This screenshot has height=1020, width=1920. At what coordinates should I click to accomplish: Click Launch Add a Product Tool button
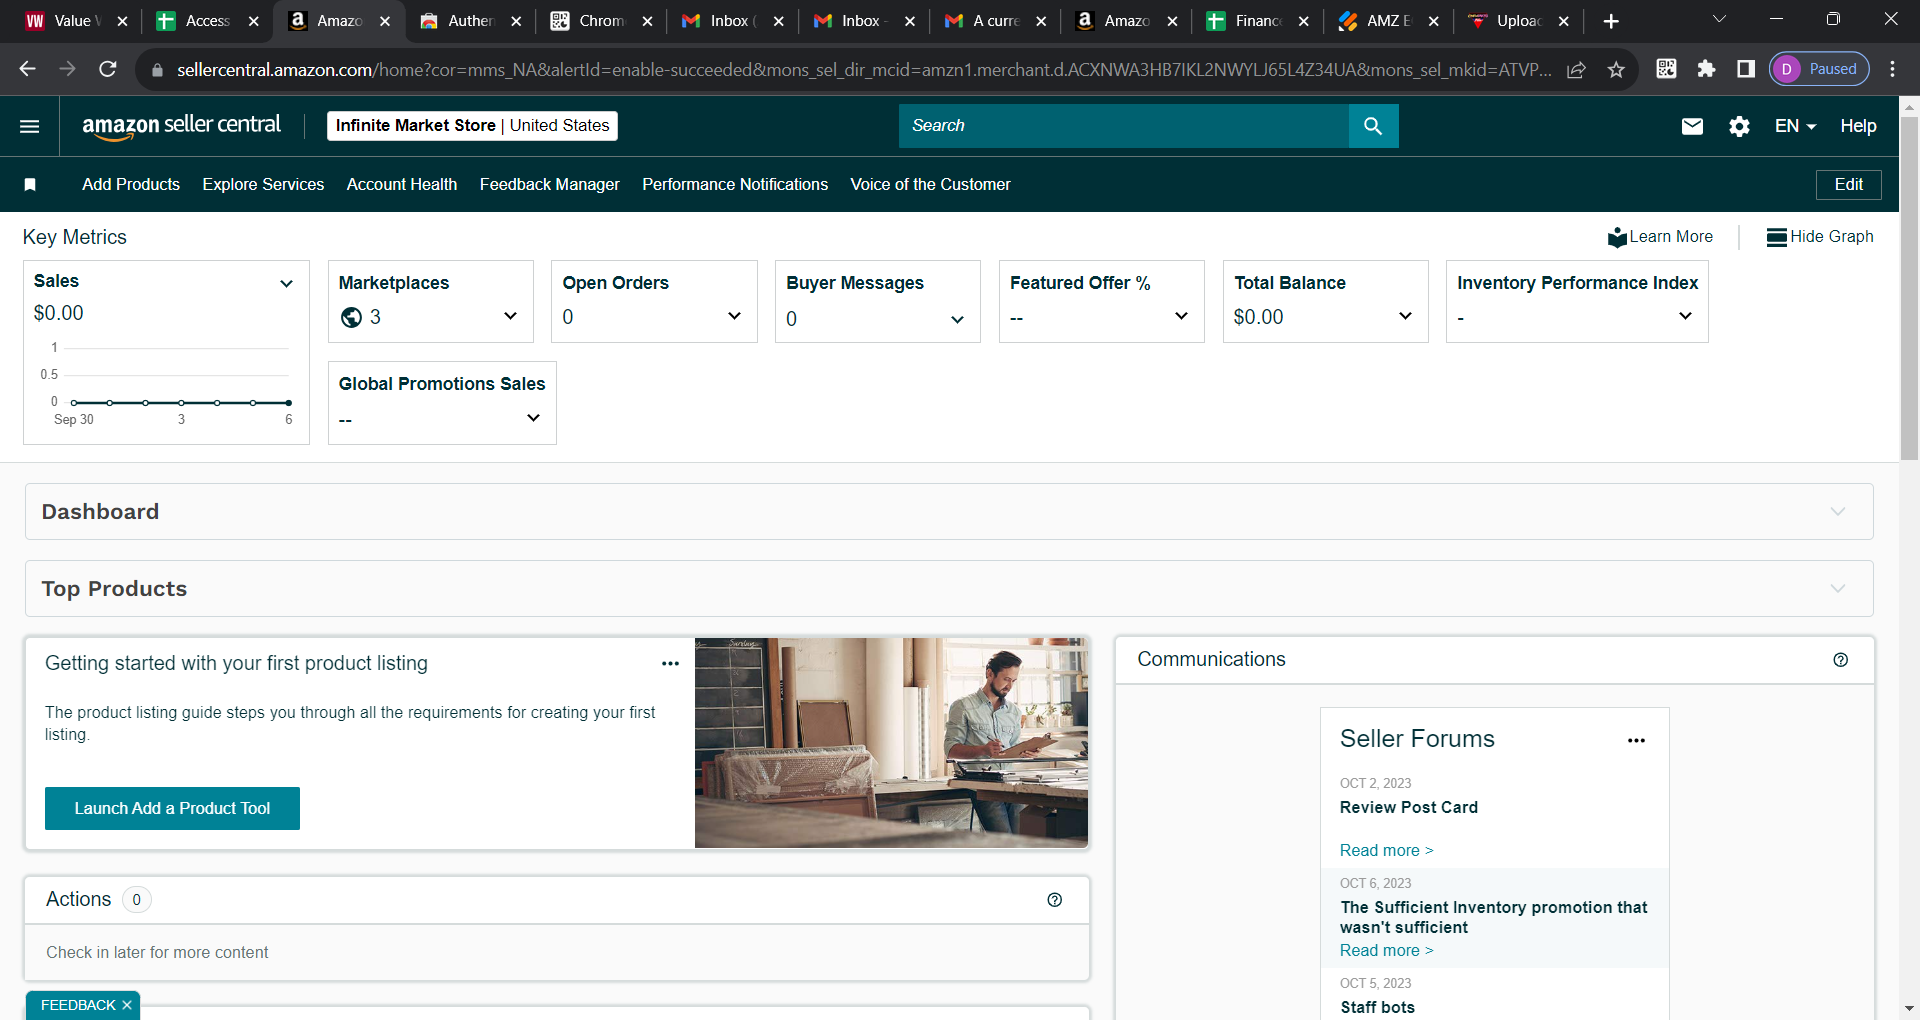[172, 808]
